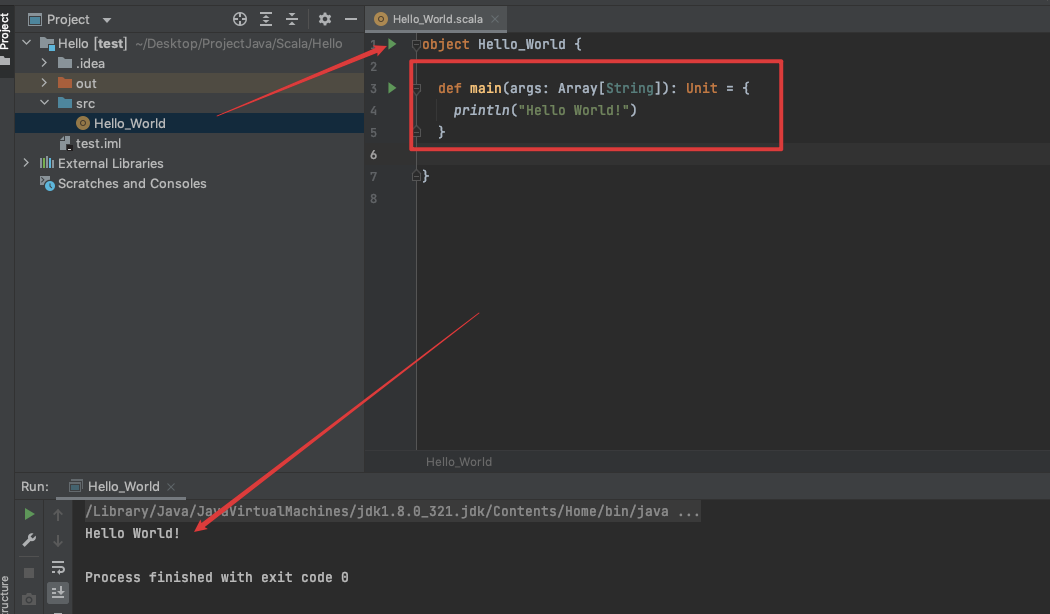Click the java command path line in console

[392, 512]
